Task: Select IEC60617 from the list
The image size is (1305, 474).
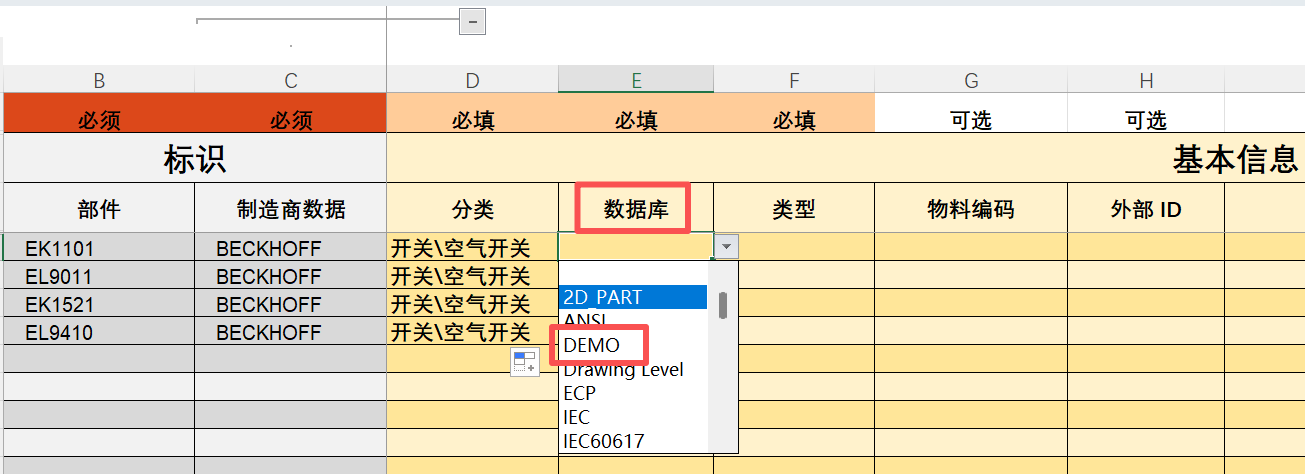Action: (x=604, y=441)
